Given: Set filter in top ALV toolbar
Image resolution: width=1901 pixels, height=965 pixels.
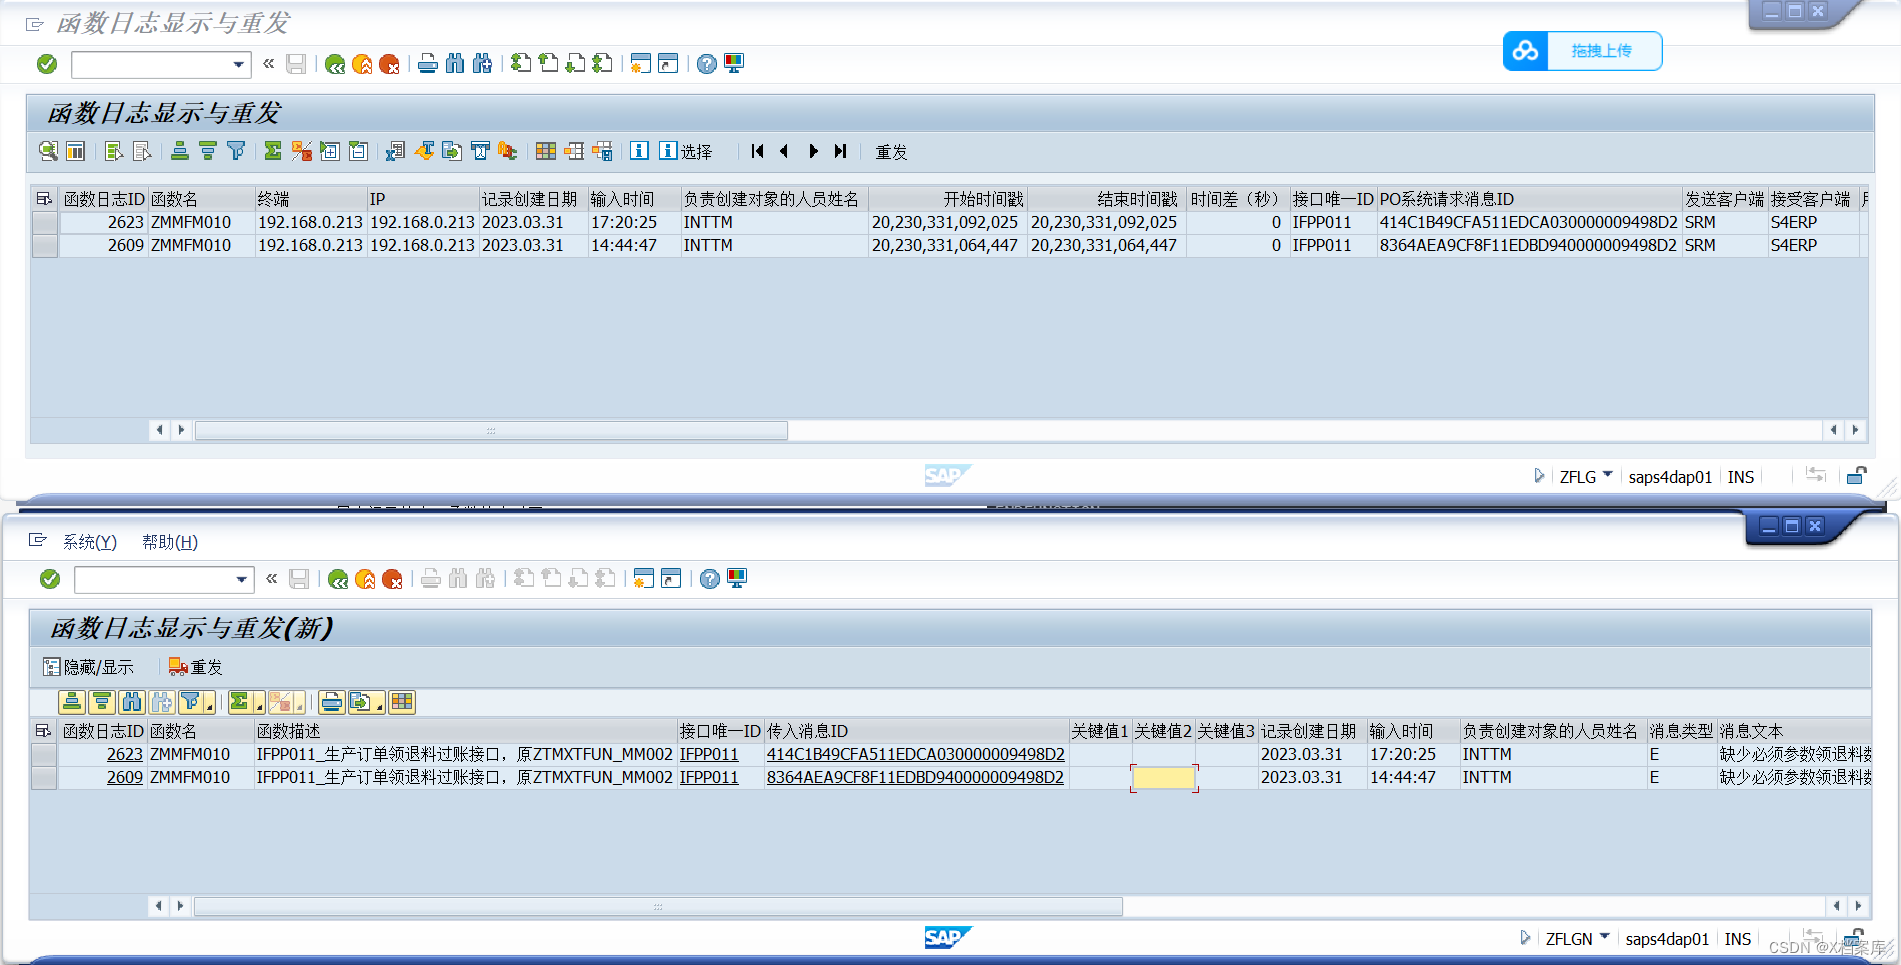Looking at the screenshot, I should [236, 151].
